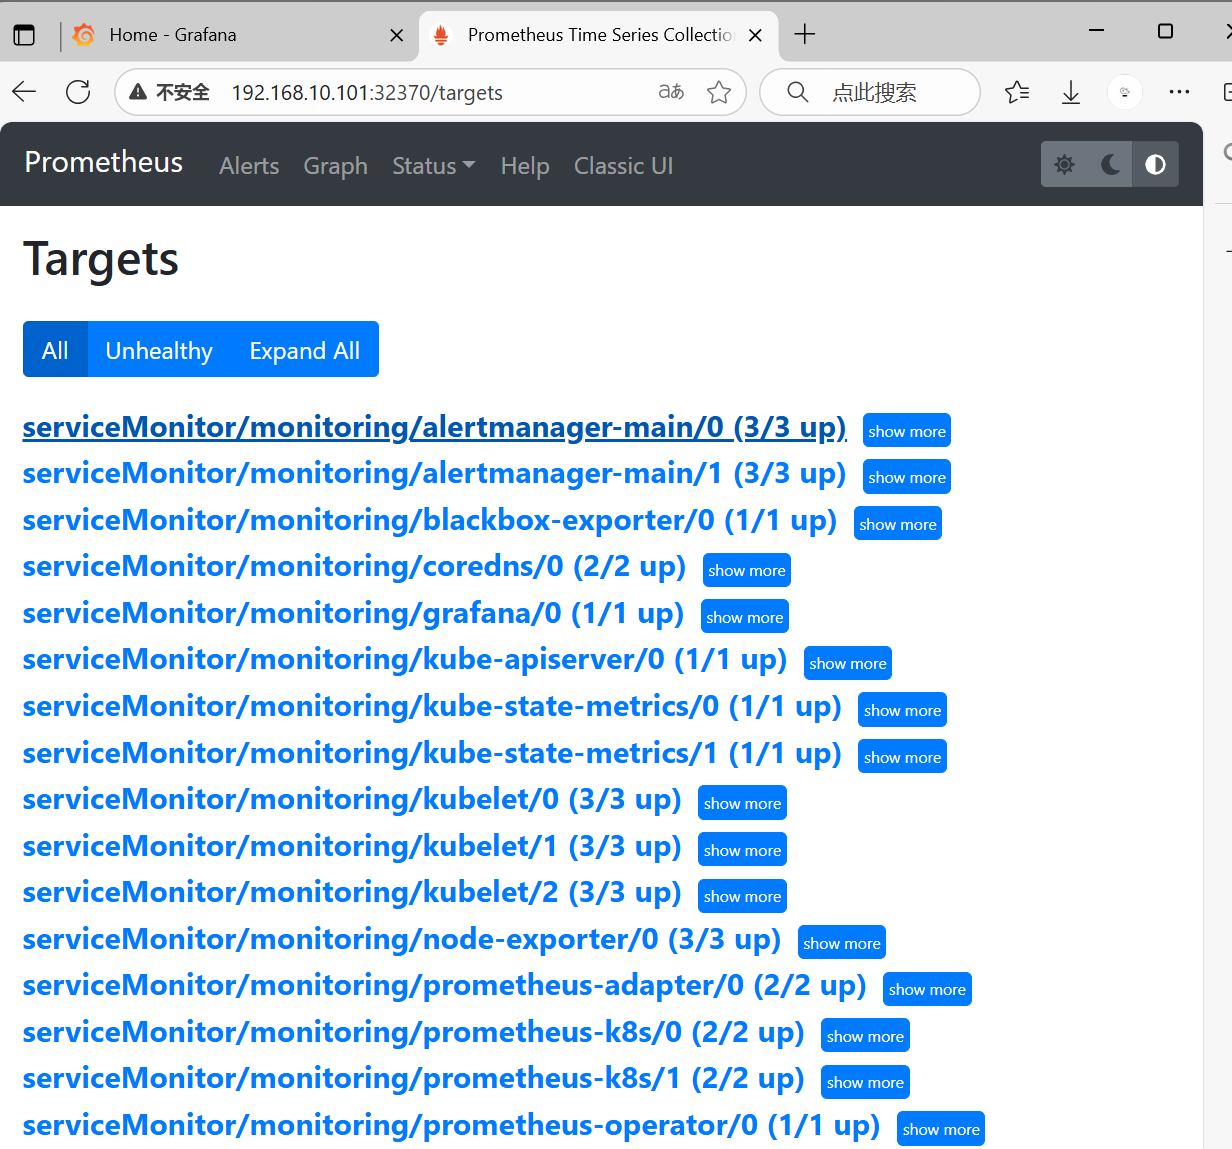Open prometheus-k8s/1 target group link

click(414, 1078)
